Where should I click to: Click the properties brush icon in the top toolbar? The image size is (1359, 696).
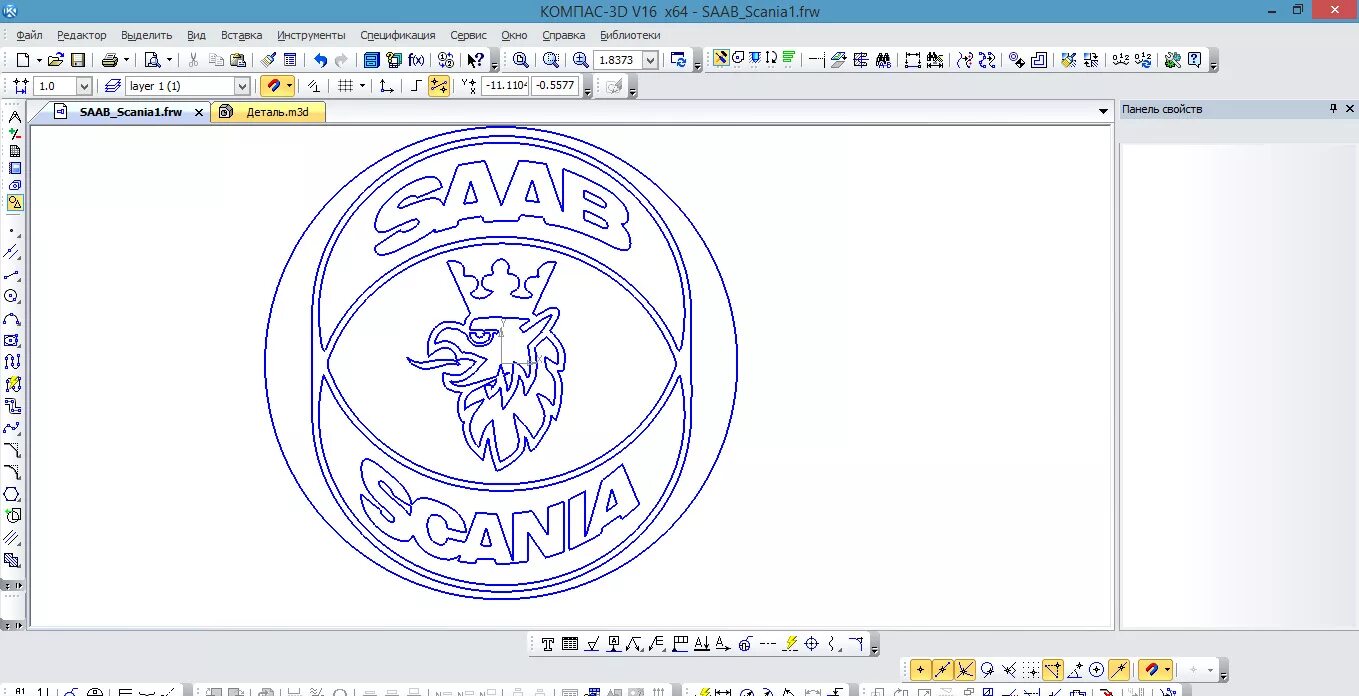point(268,60)
